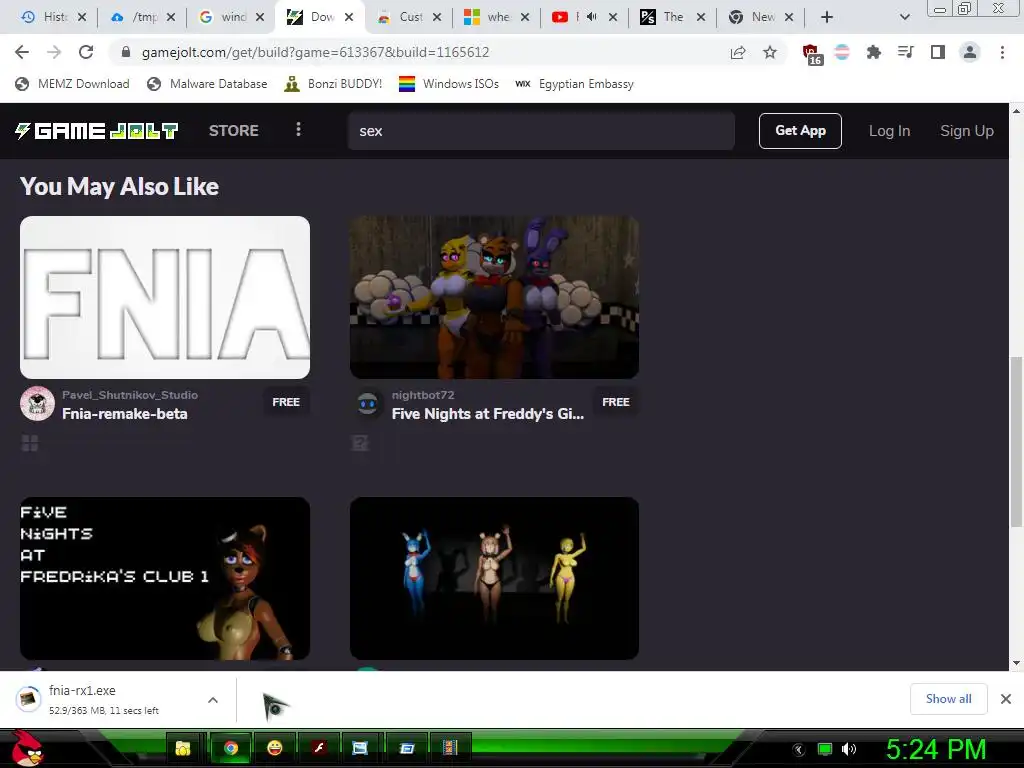Open the smiley face taskbar app
This screenshot has height=768, width=1024.
click(275, 748)
